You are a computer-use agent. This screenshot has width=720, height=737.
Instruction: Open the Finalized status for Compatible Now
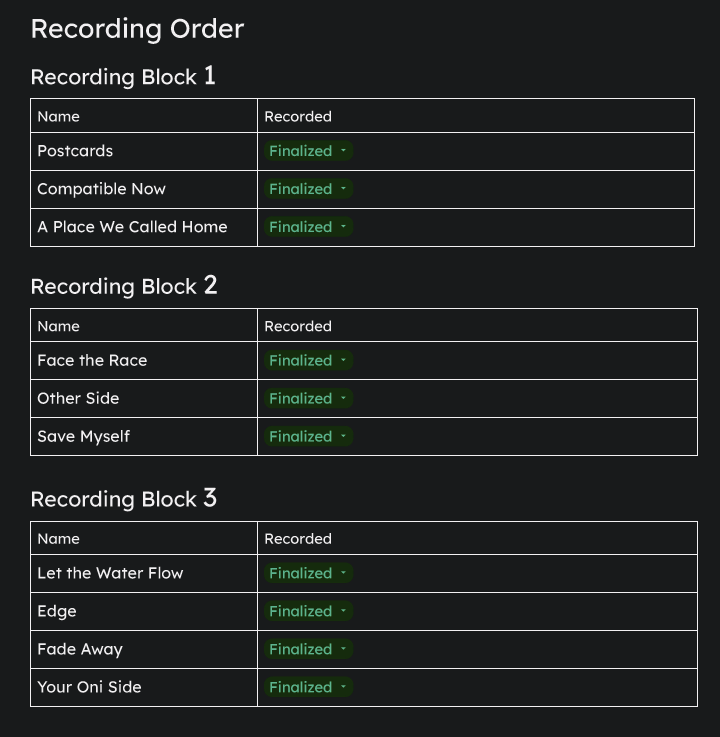[308, 189]
